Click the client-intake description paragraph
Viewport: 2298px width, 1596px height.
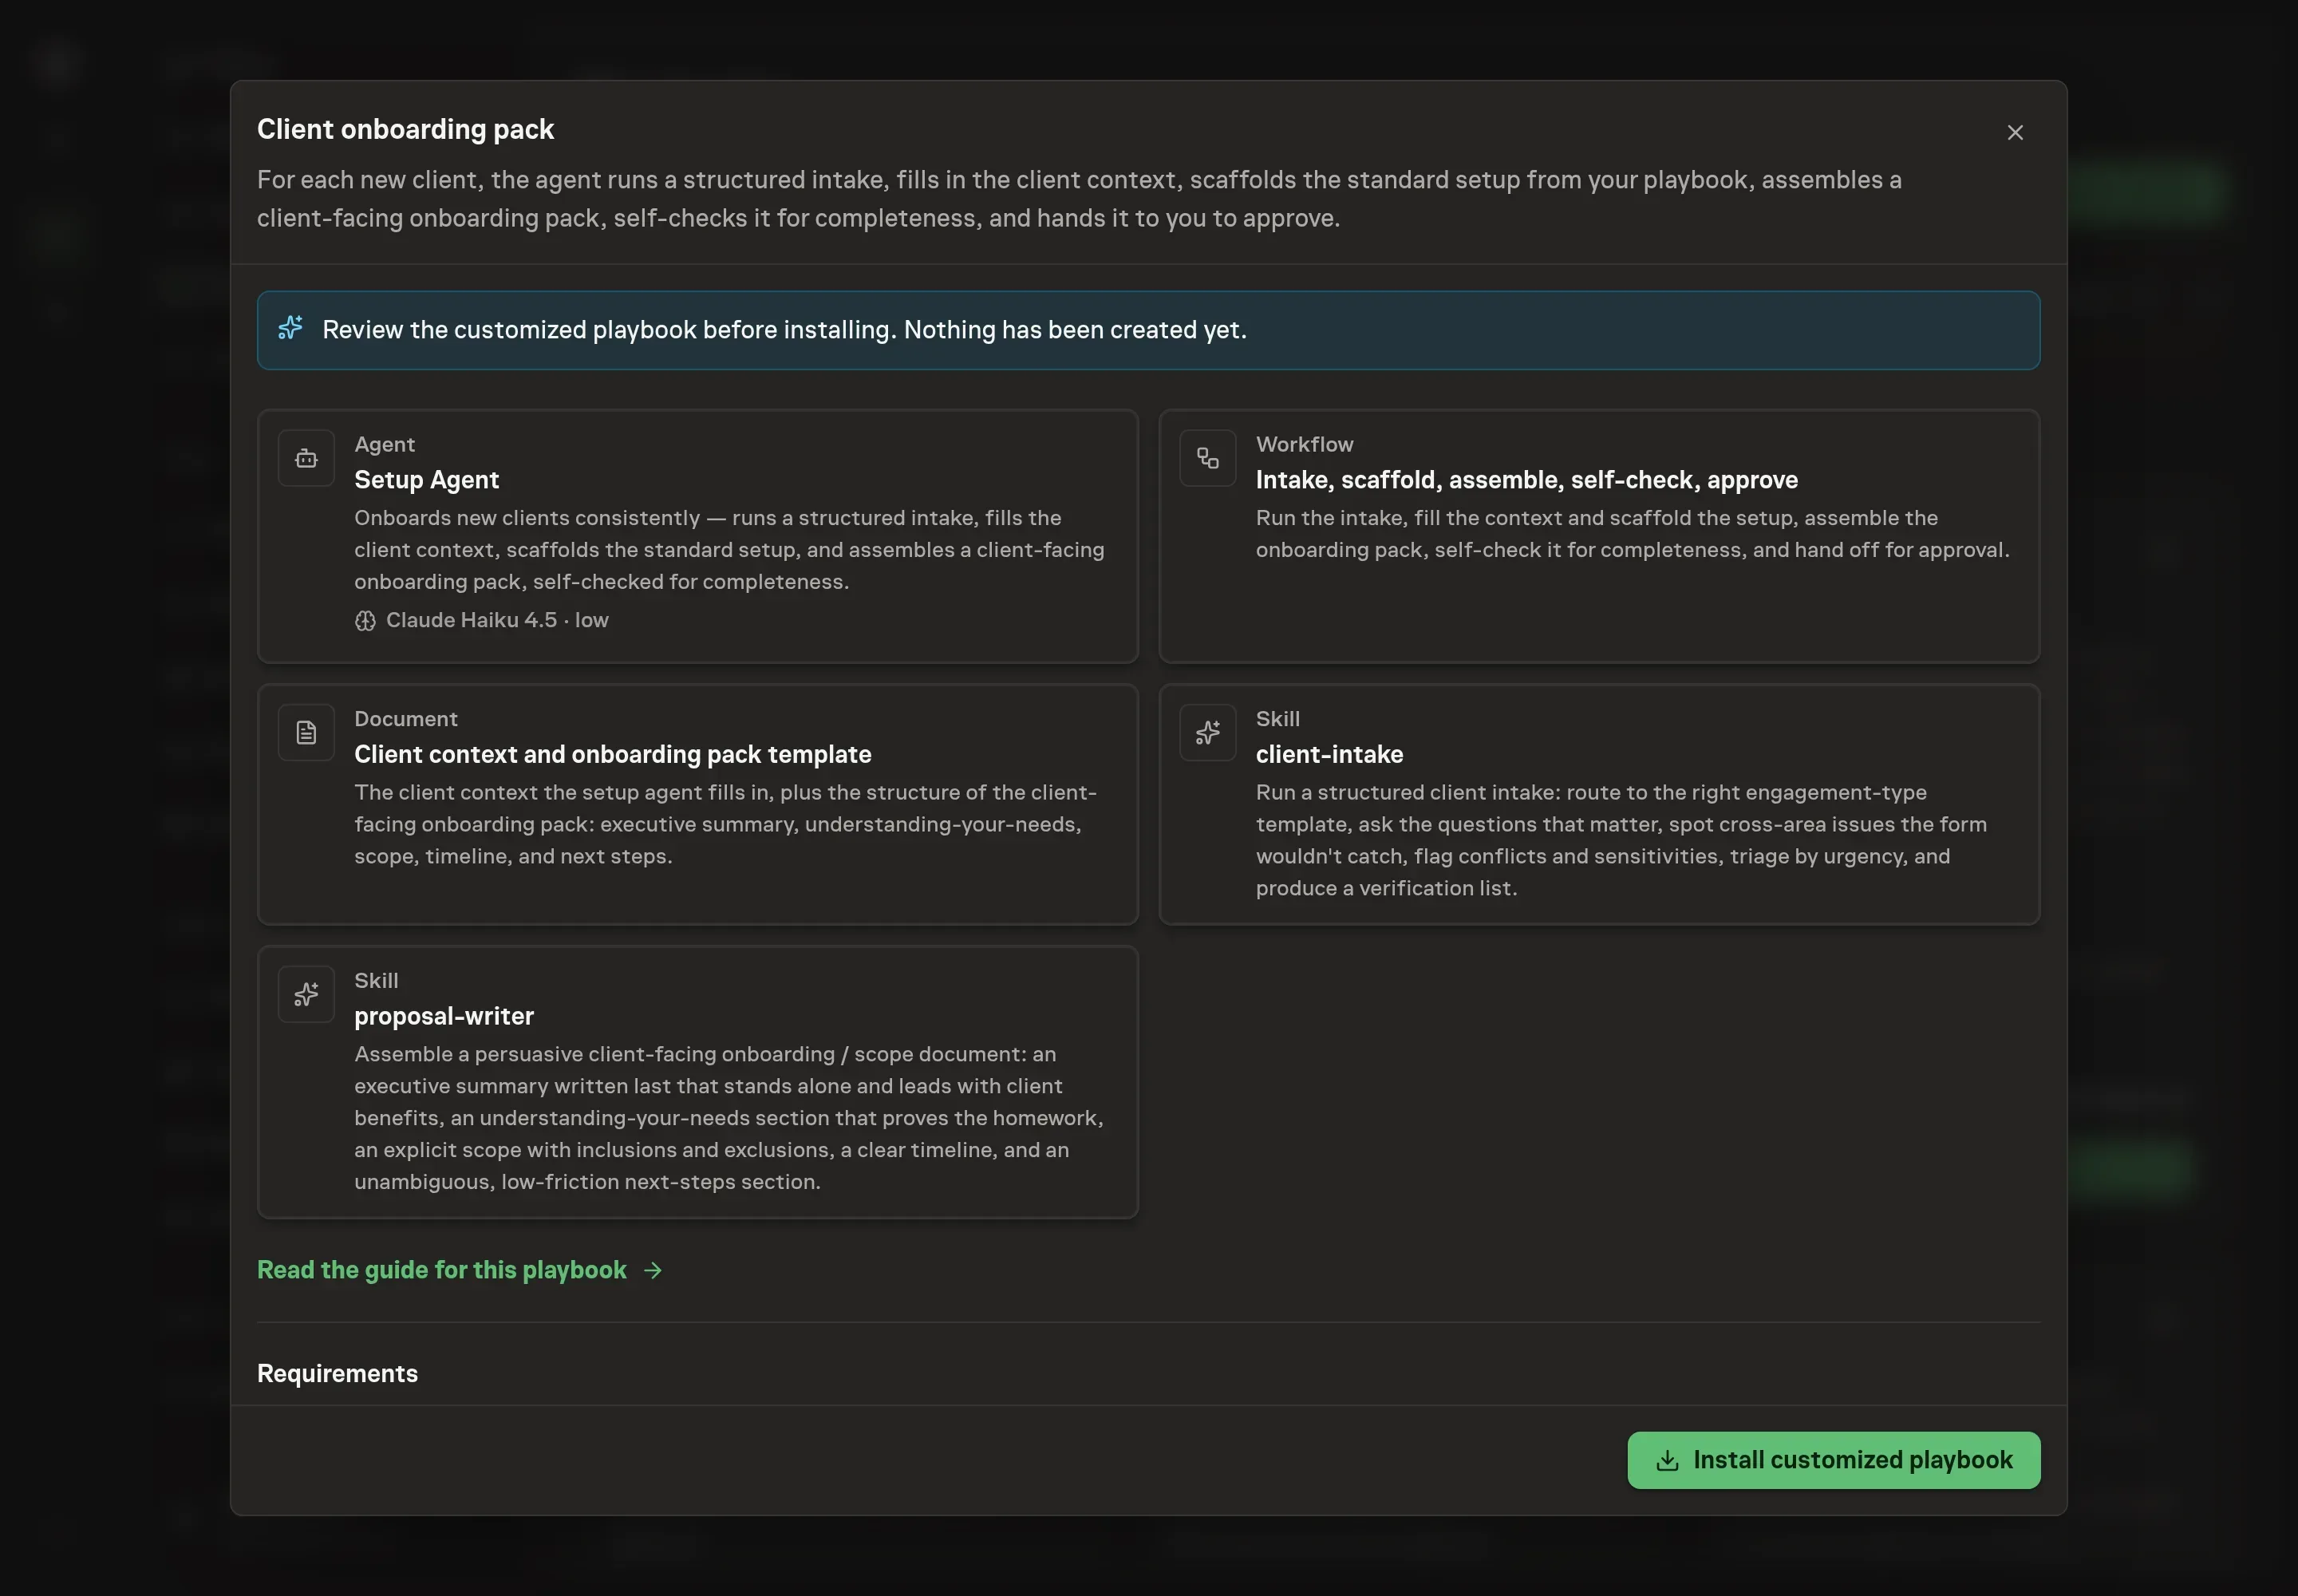1621,840
